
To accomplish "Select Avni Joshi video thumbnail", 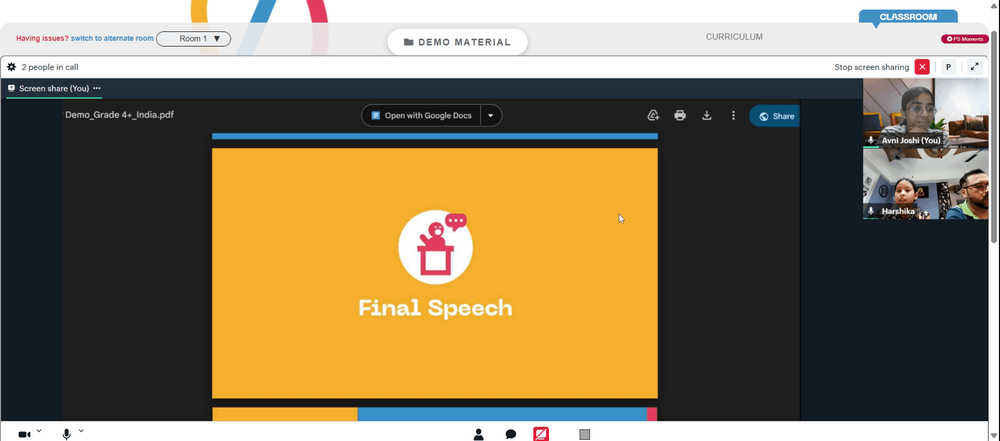I will point(925,113).
